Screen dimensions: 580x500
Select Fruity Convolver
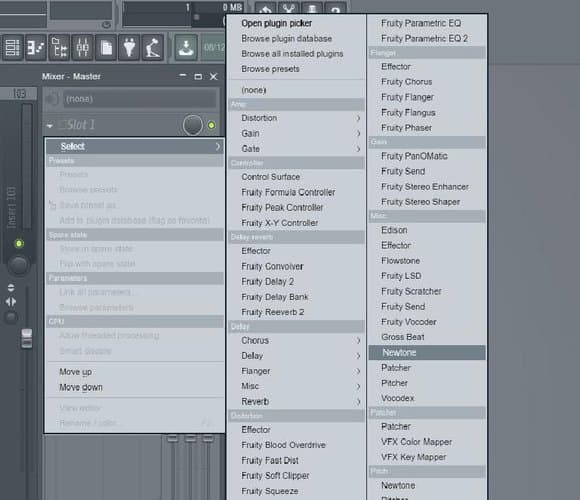click(296, 266)
